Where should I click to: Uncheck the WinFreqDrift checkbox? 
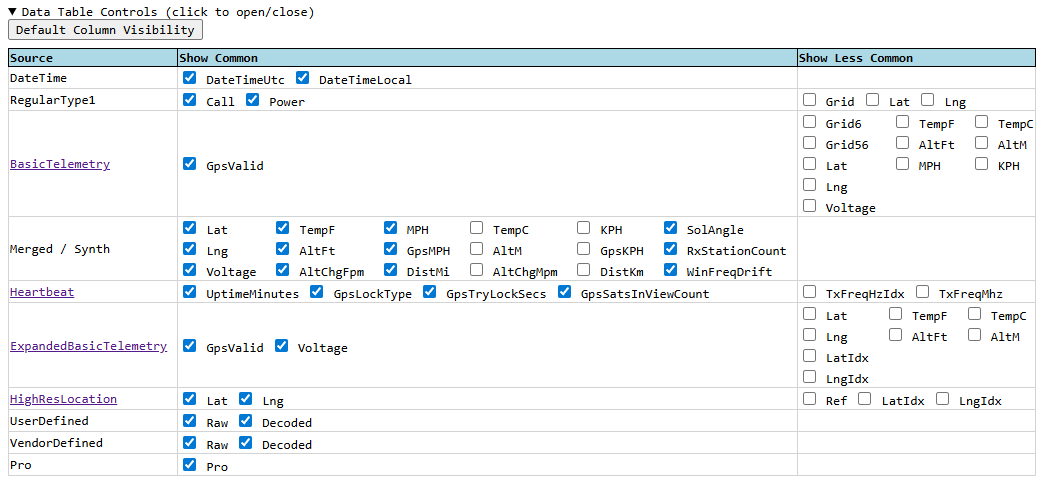[x=671, y=270]
